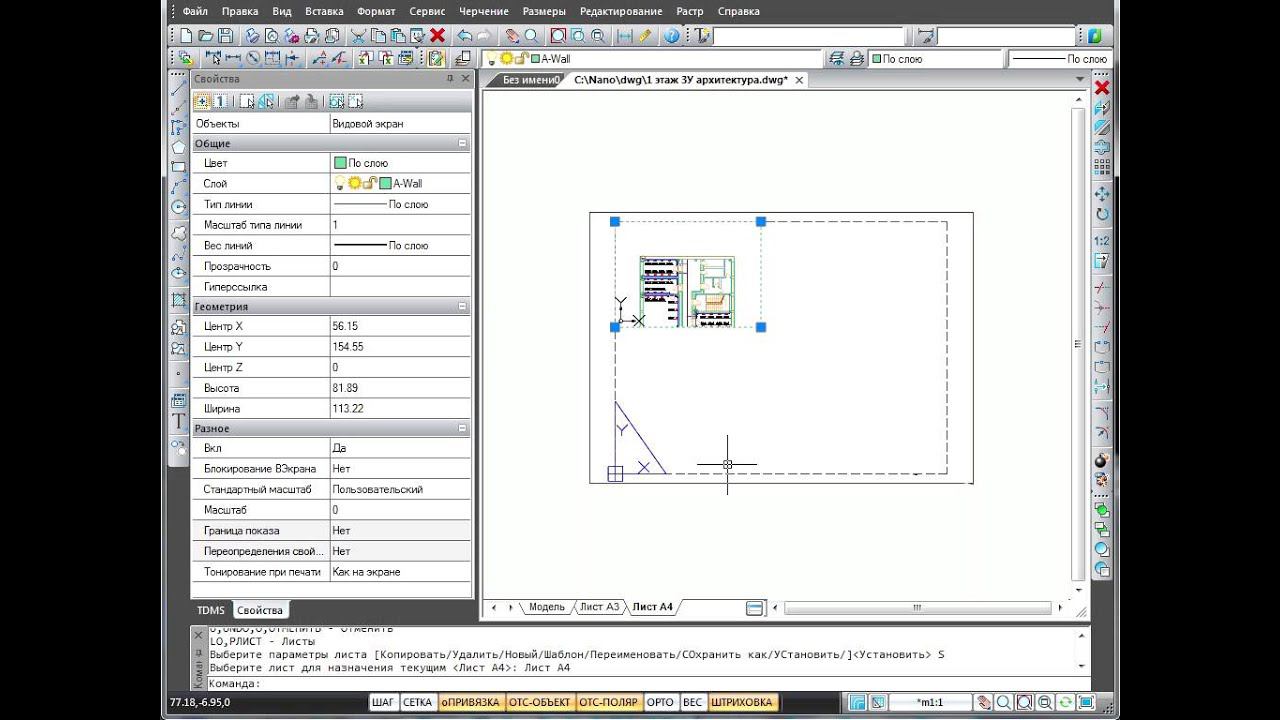Click the Pan hand icon in status bar
This screenshot has height=720, width=1280.
[984, 702]
